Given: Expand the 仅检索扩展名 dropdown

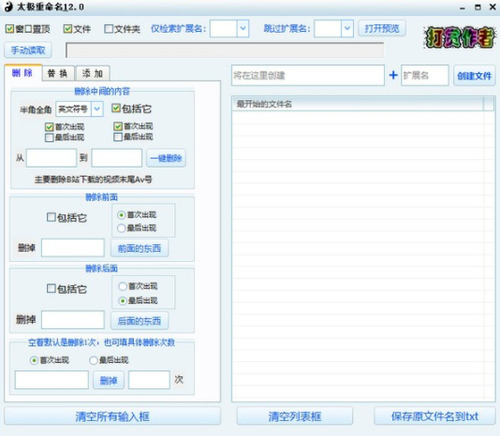Looking at the screenshot, I should click(243, 29).
